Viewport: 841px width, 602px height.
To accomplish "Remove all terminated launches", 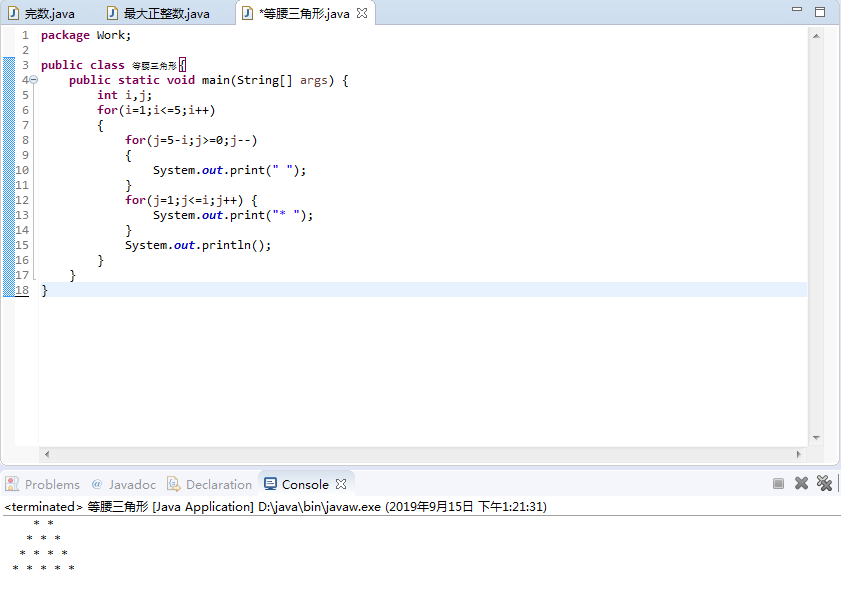I will point(824,483).
